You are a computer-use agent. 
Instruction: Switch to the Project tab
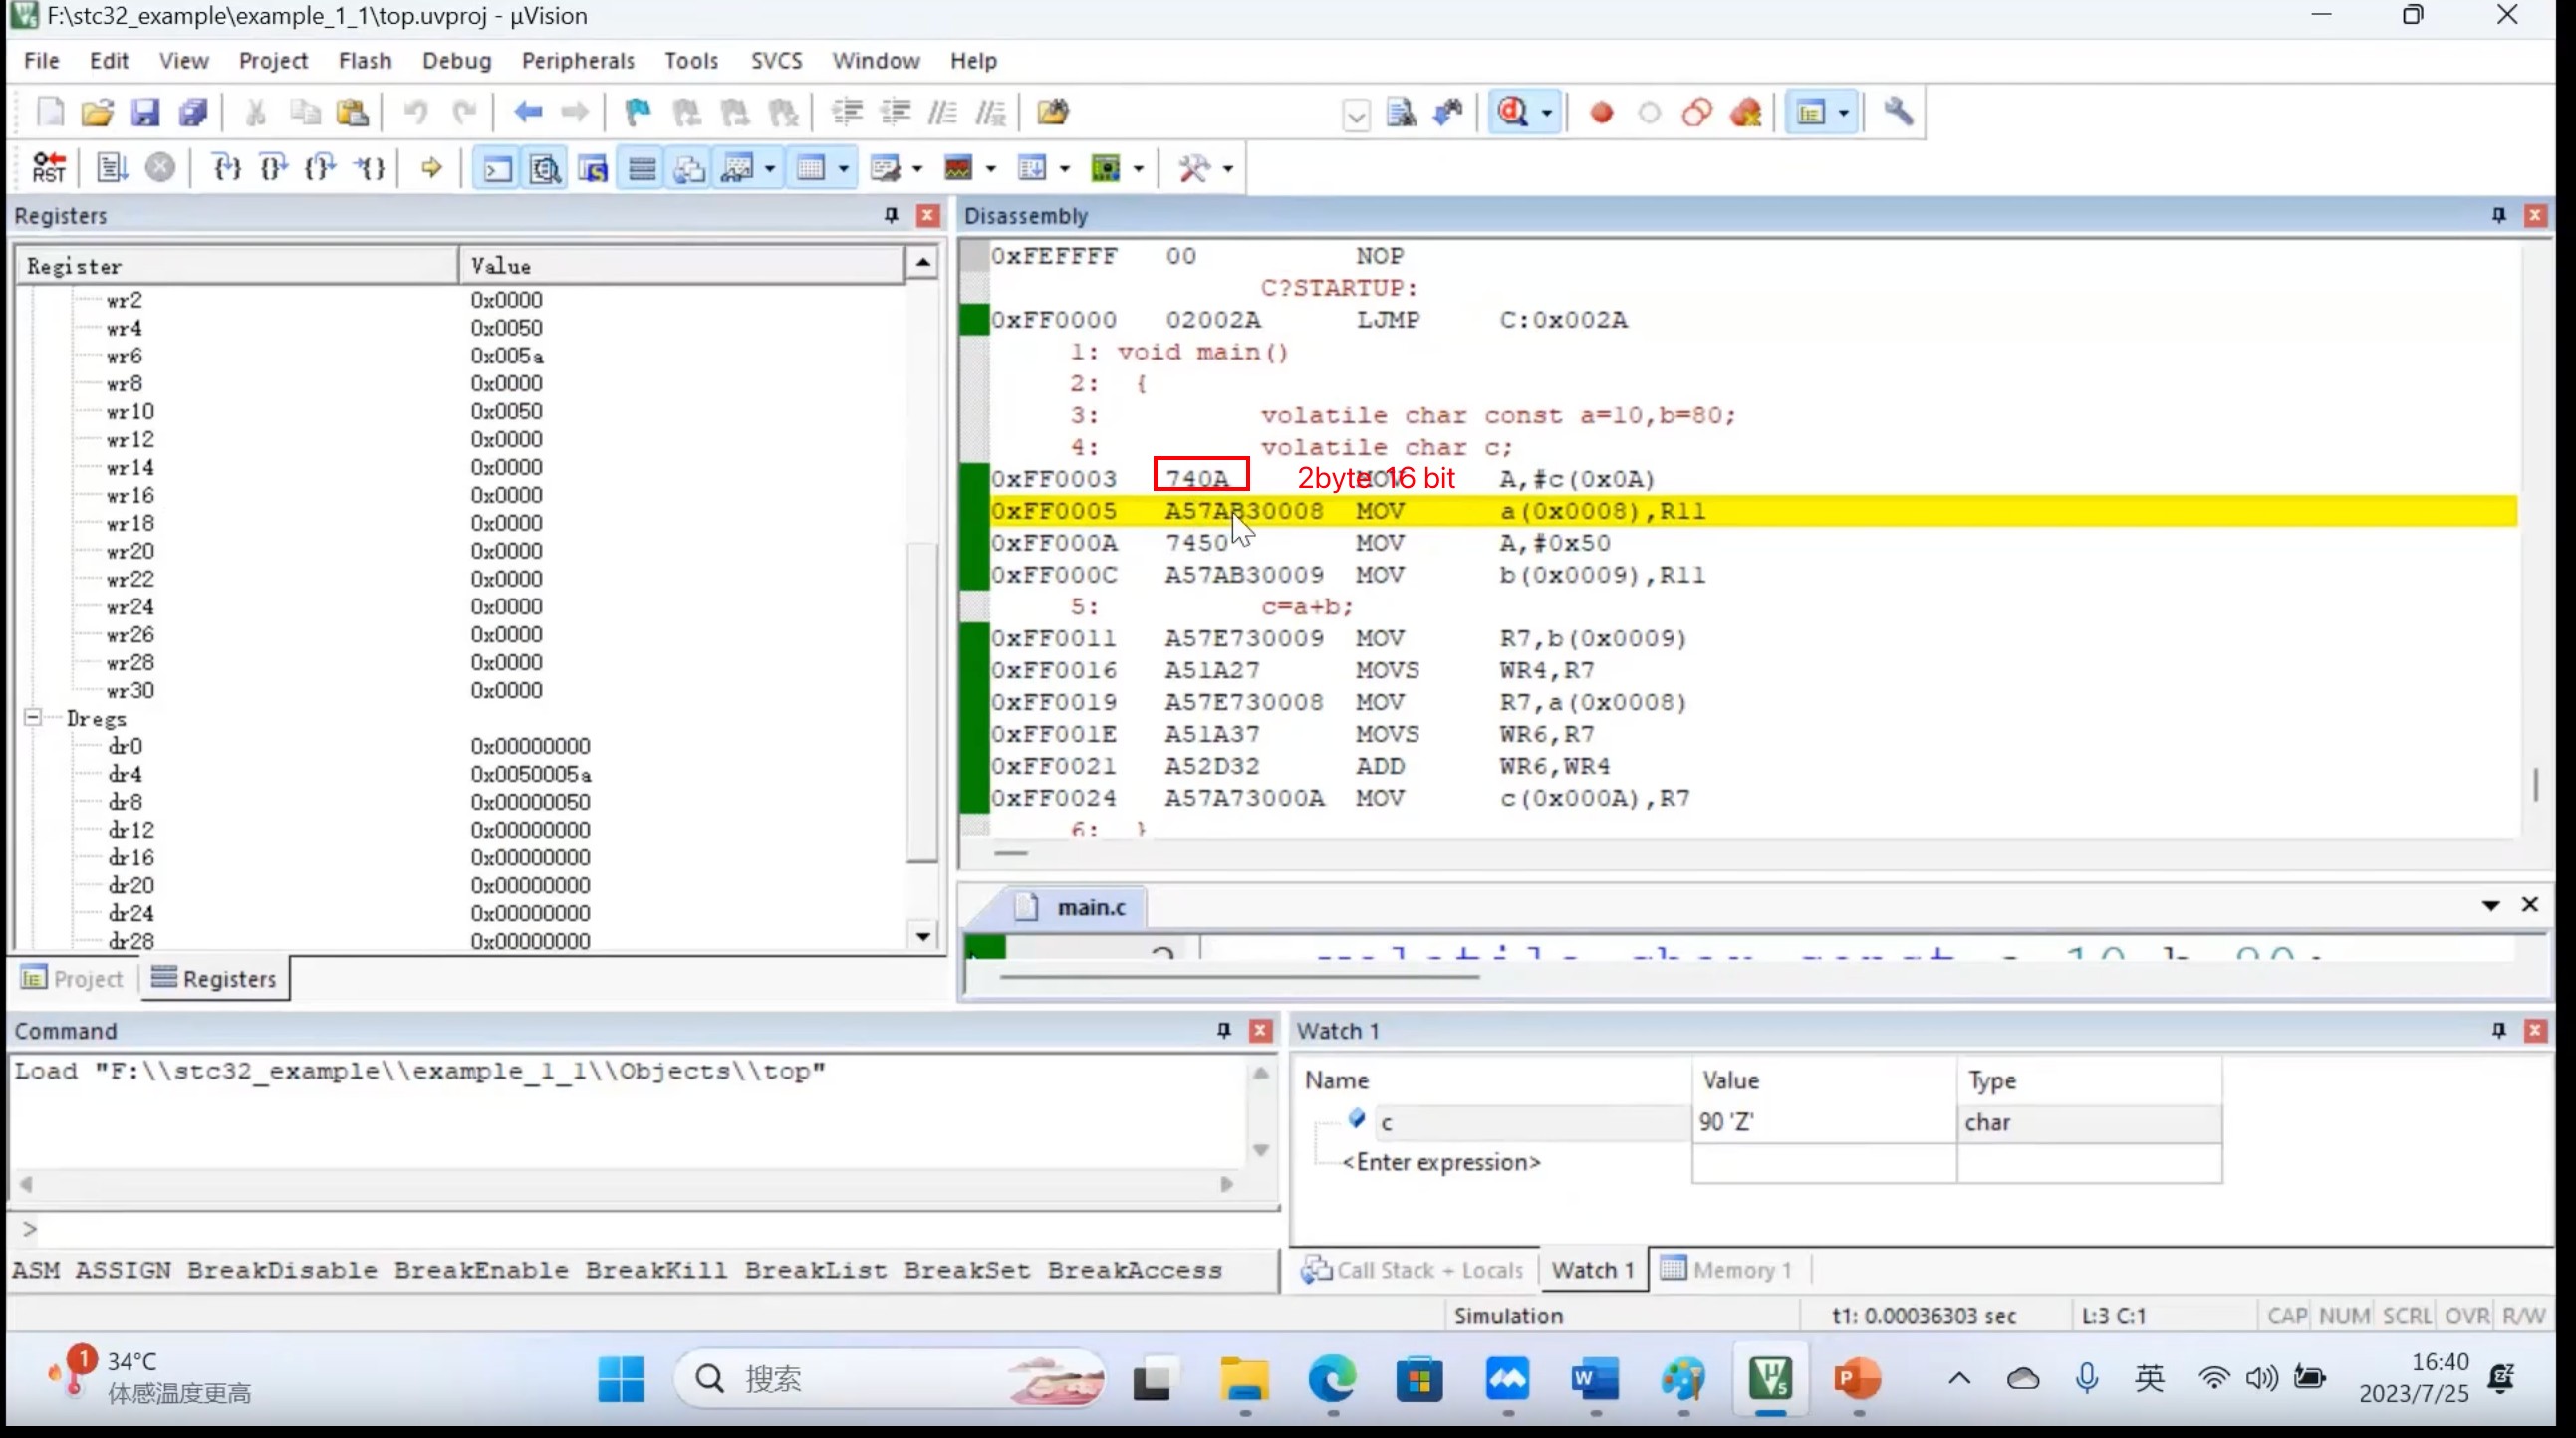(x=73, y=978)
